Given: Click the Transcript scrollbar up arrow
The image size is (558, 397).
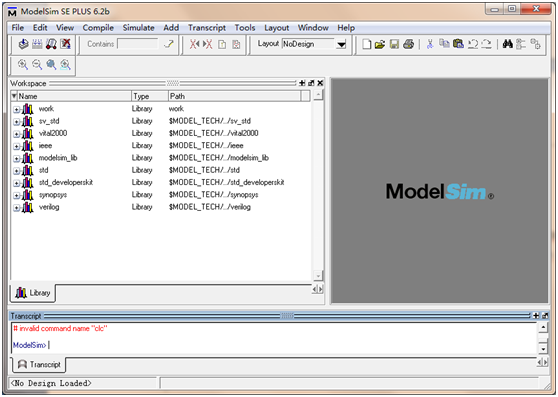Looking at the screenshot, I should click(543, 328).
